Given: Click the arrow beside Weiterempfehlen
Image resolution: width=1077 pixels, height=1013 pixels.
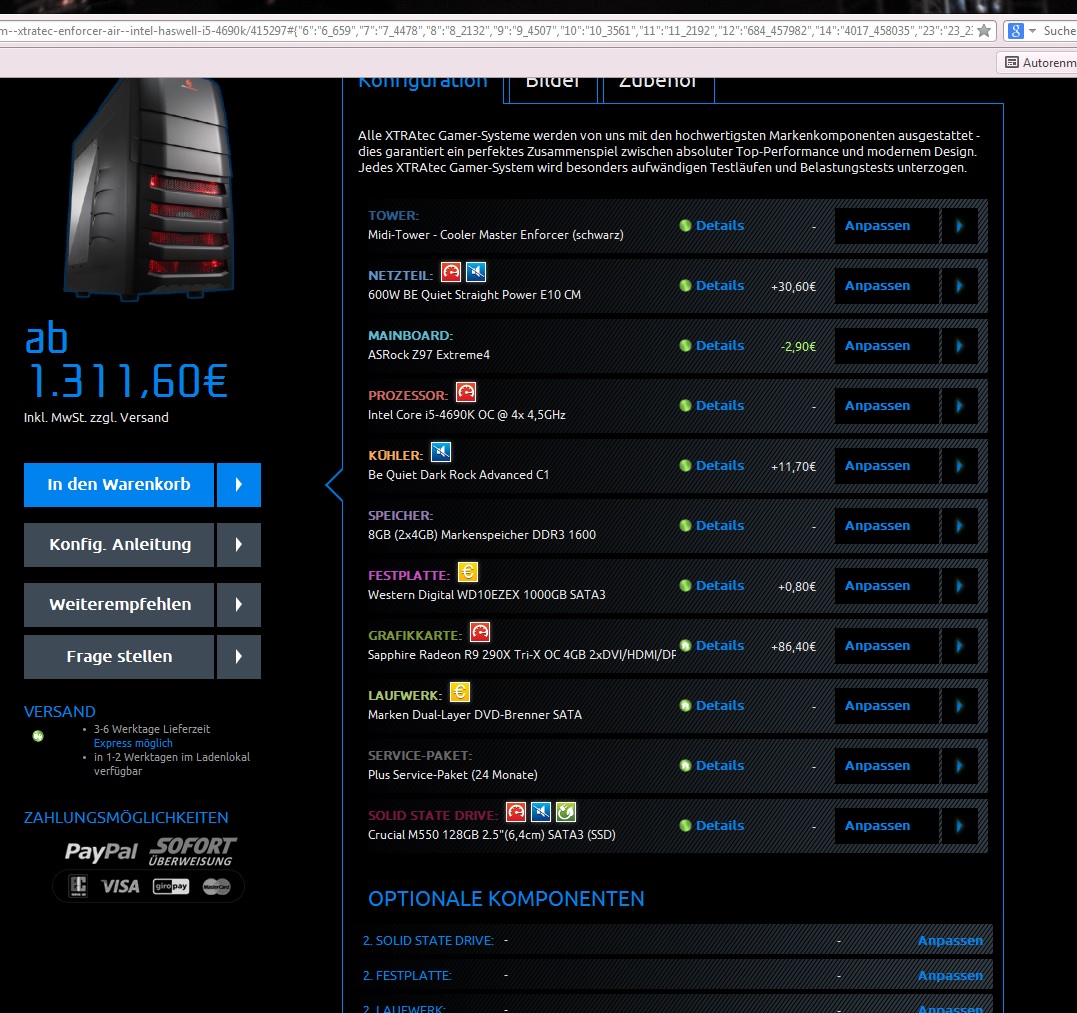Looking at the screenshot, I should click(239, 605).
